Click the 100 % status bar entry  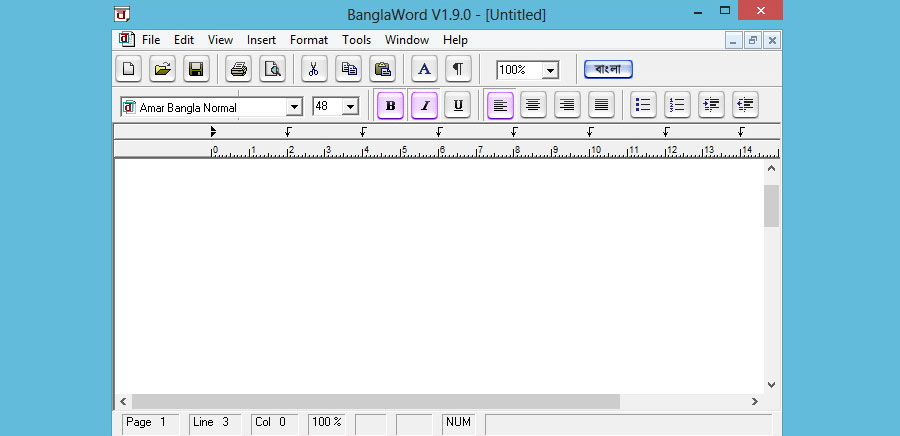coord(327,423)
